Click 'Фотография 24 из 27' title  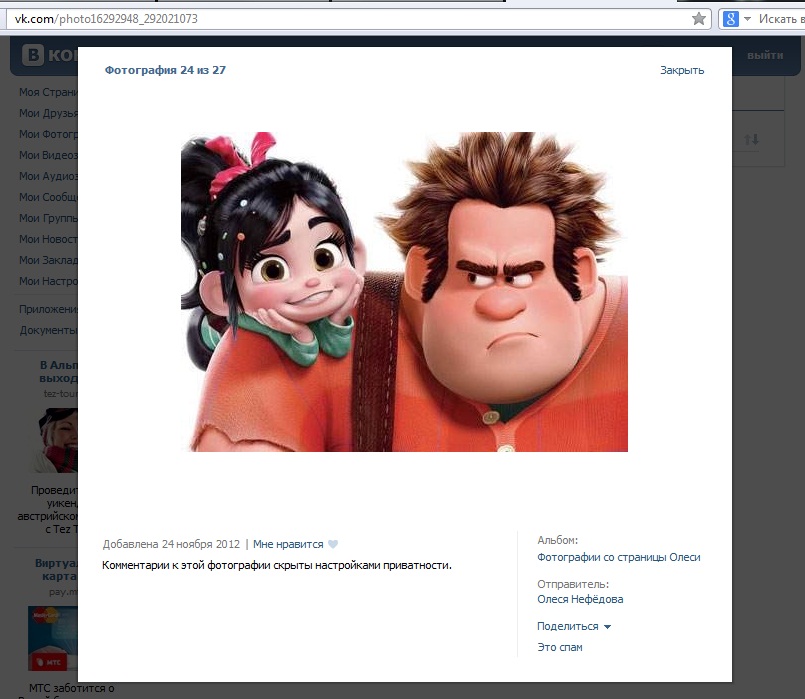tap(165, 70)
